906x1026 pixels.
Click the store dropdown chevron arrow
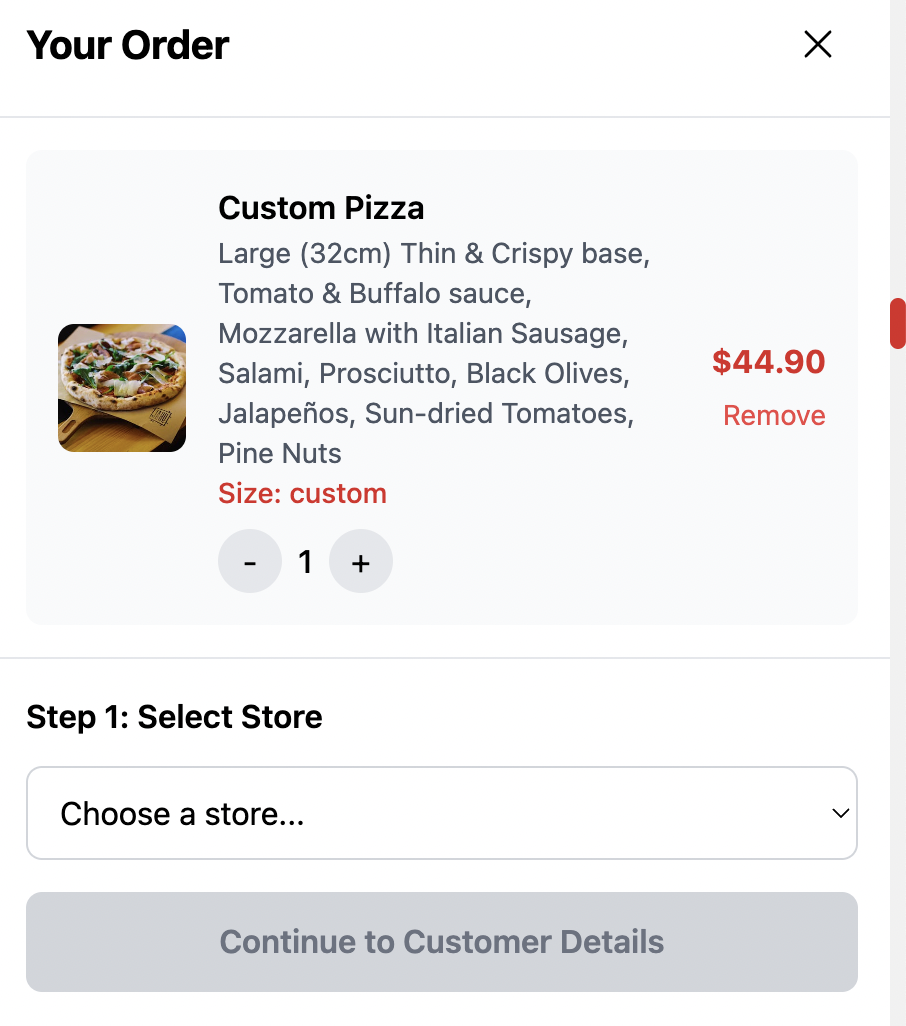tap(841, 813)
